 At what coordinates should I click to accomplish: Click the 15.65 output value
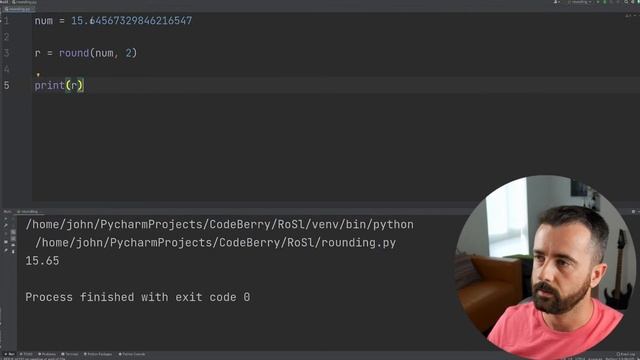(x=42, y=261)
